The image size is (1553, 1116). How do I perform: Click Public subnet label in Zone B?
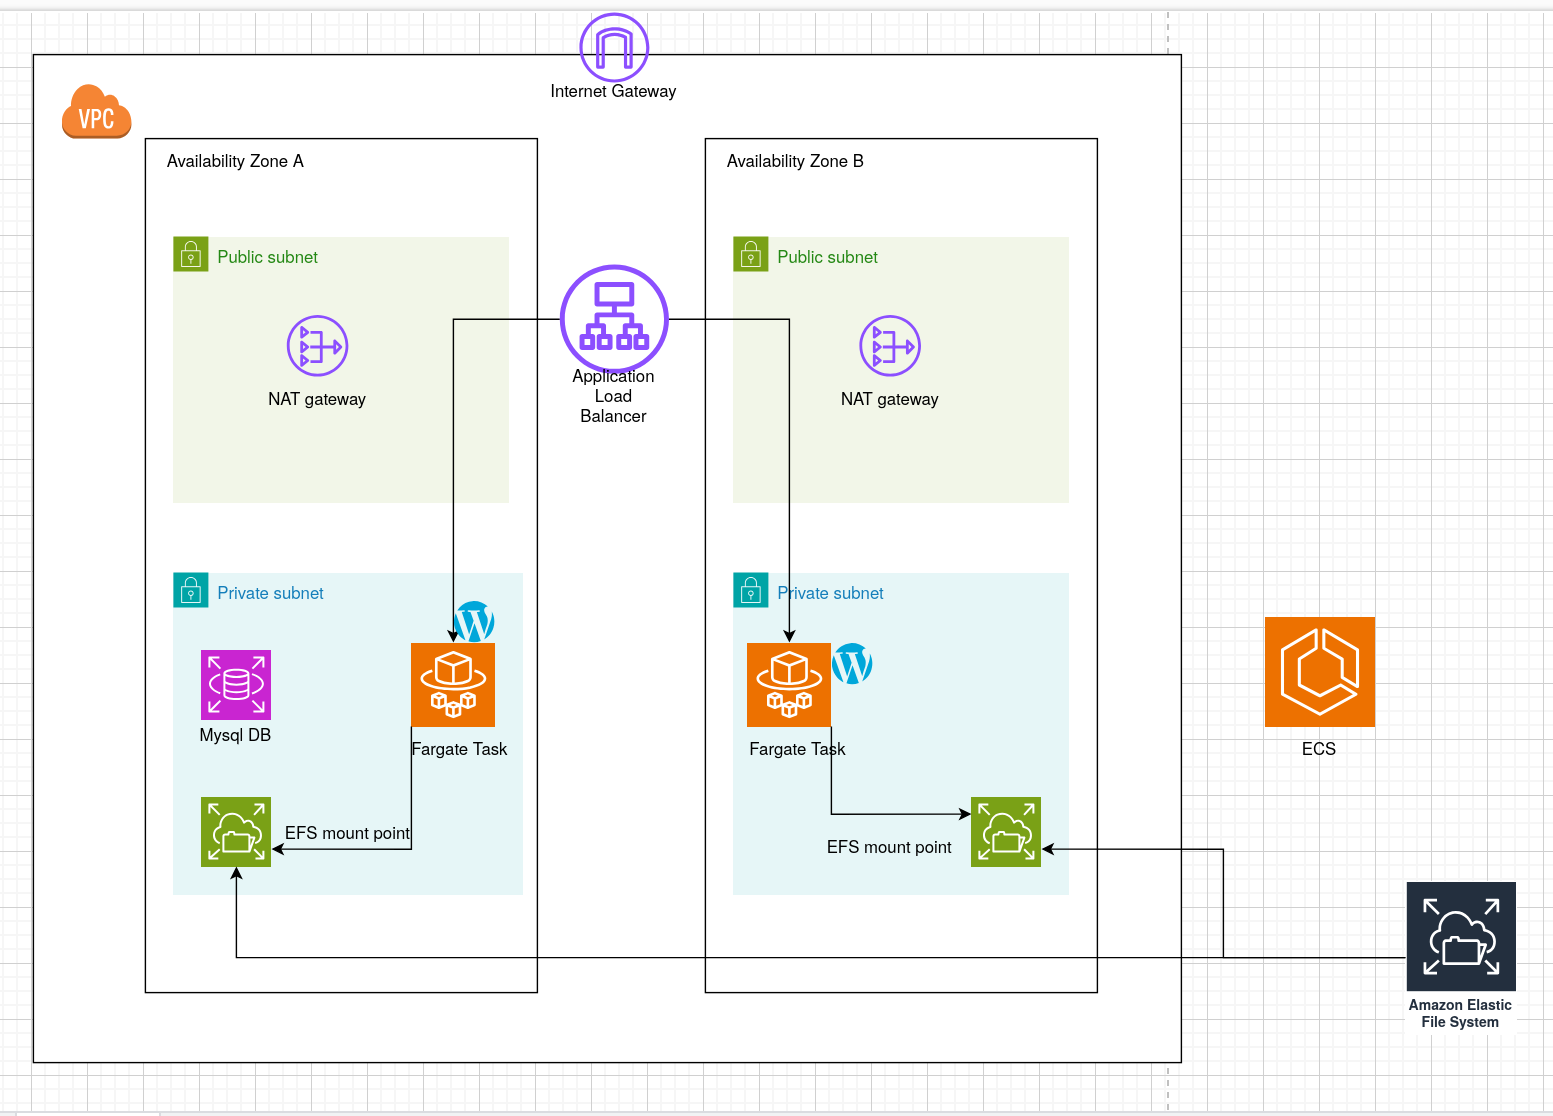(827, 257)
